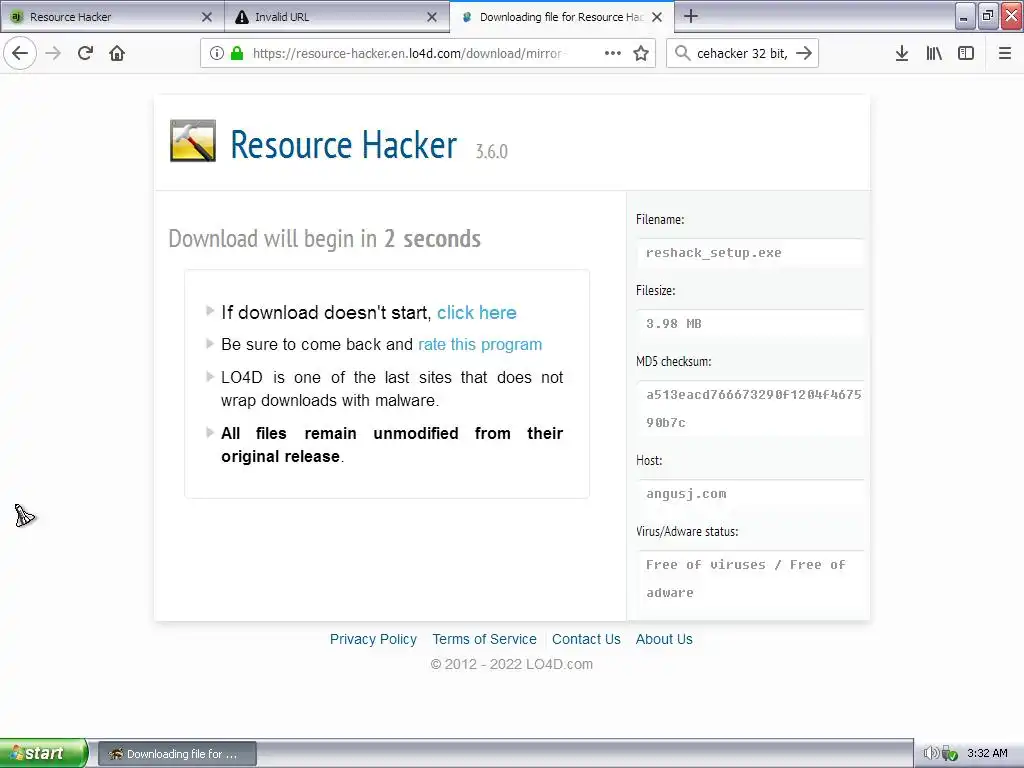
Task: Follow the 'click here' download link
Action: click(477, 313)
